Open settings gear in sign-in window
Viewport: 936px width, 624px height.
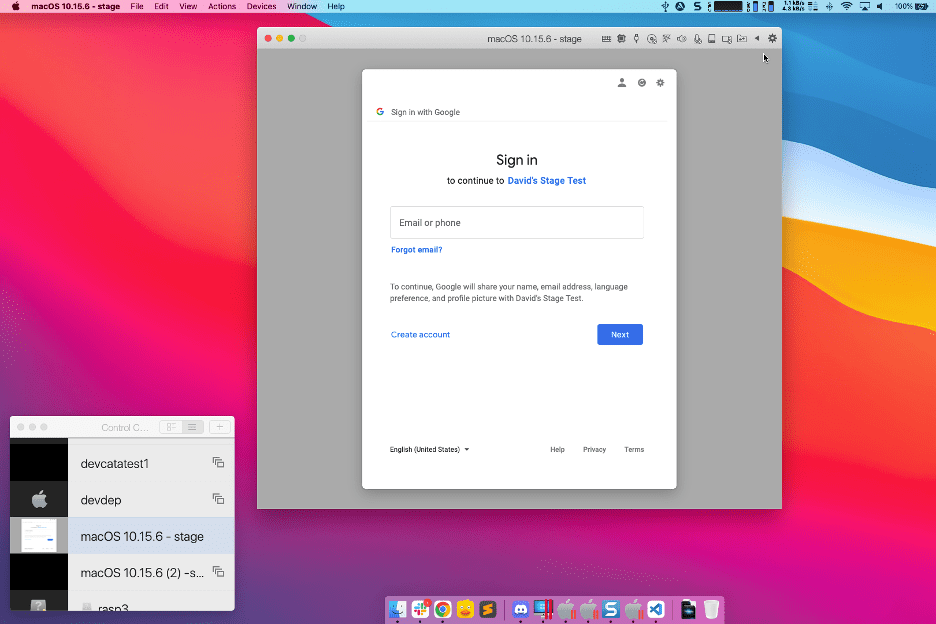(660, 83)
